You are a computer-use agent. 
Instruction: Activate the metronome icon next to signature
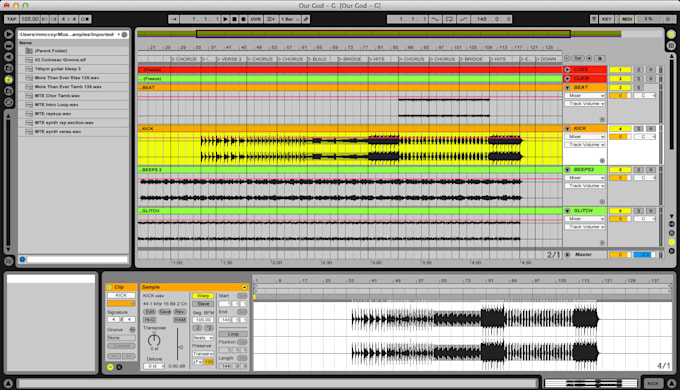[x=85, y=19]
